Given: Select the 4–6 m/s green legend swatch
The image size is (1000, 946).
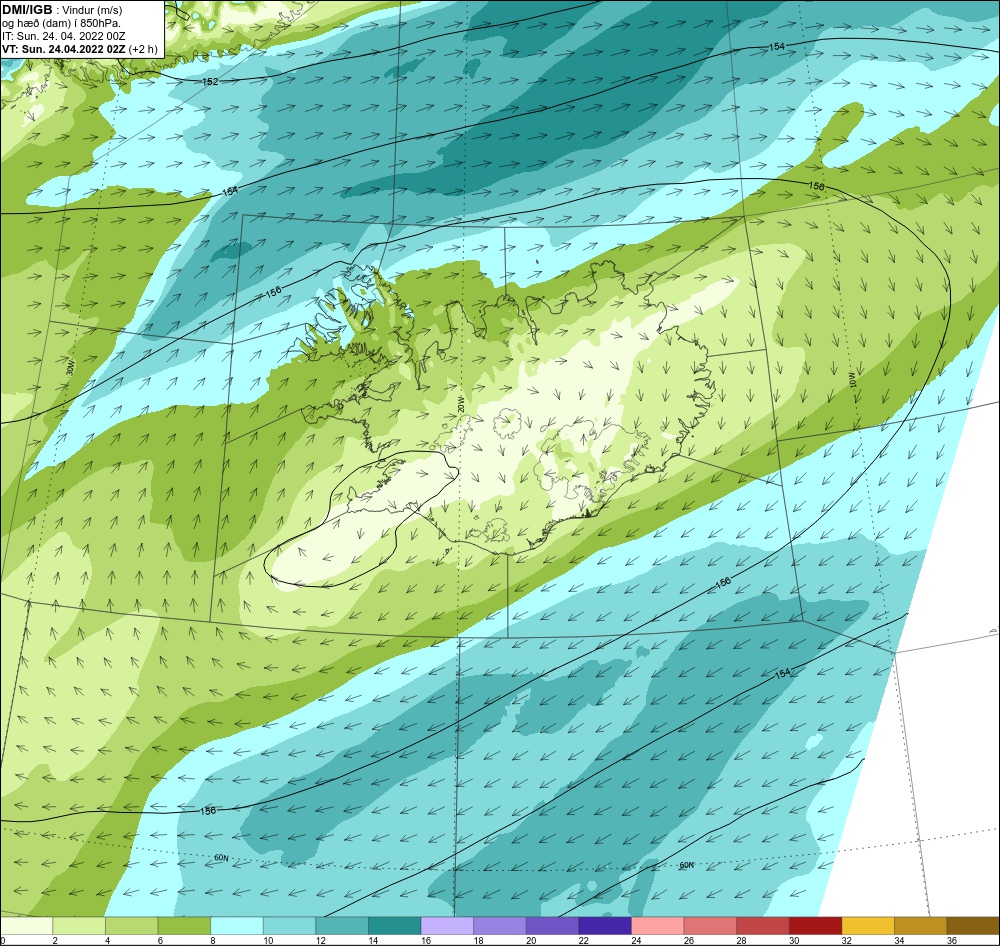Looking at the screenshot, I should coord(131,926).
